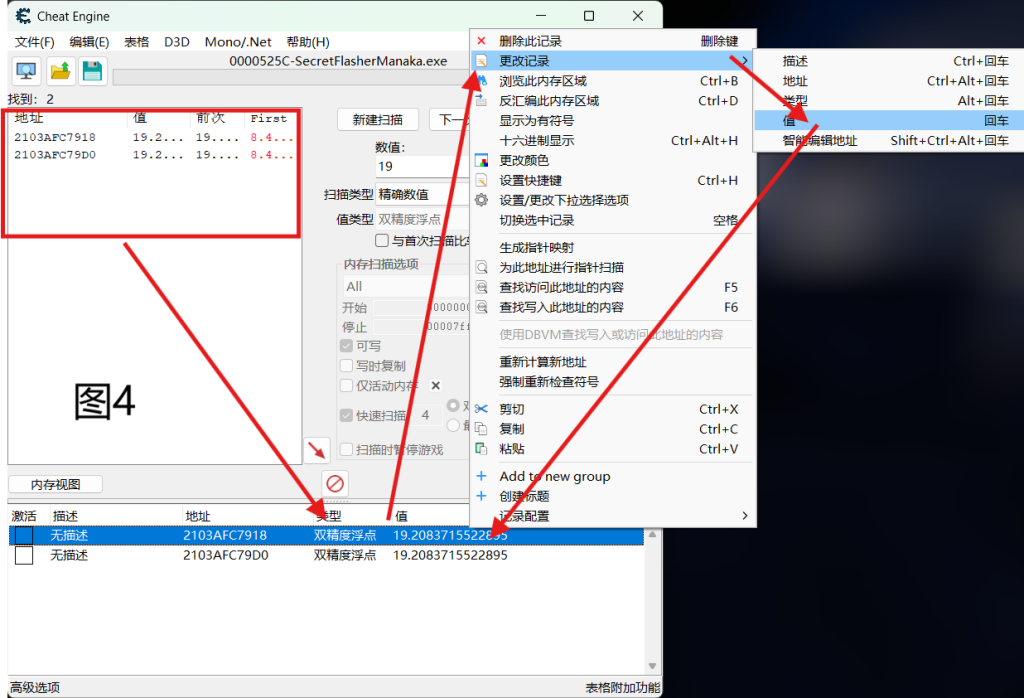Expand the 记录配置 submenu arrow

(x=744, y=516)
